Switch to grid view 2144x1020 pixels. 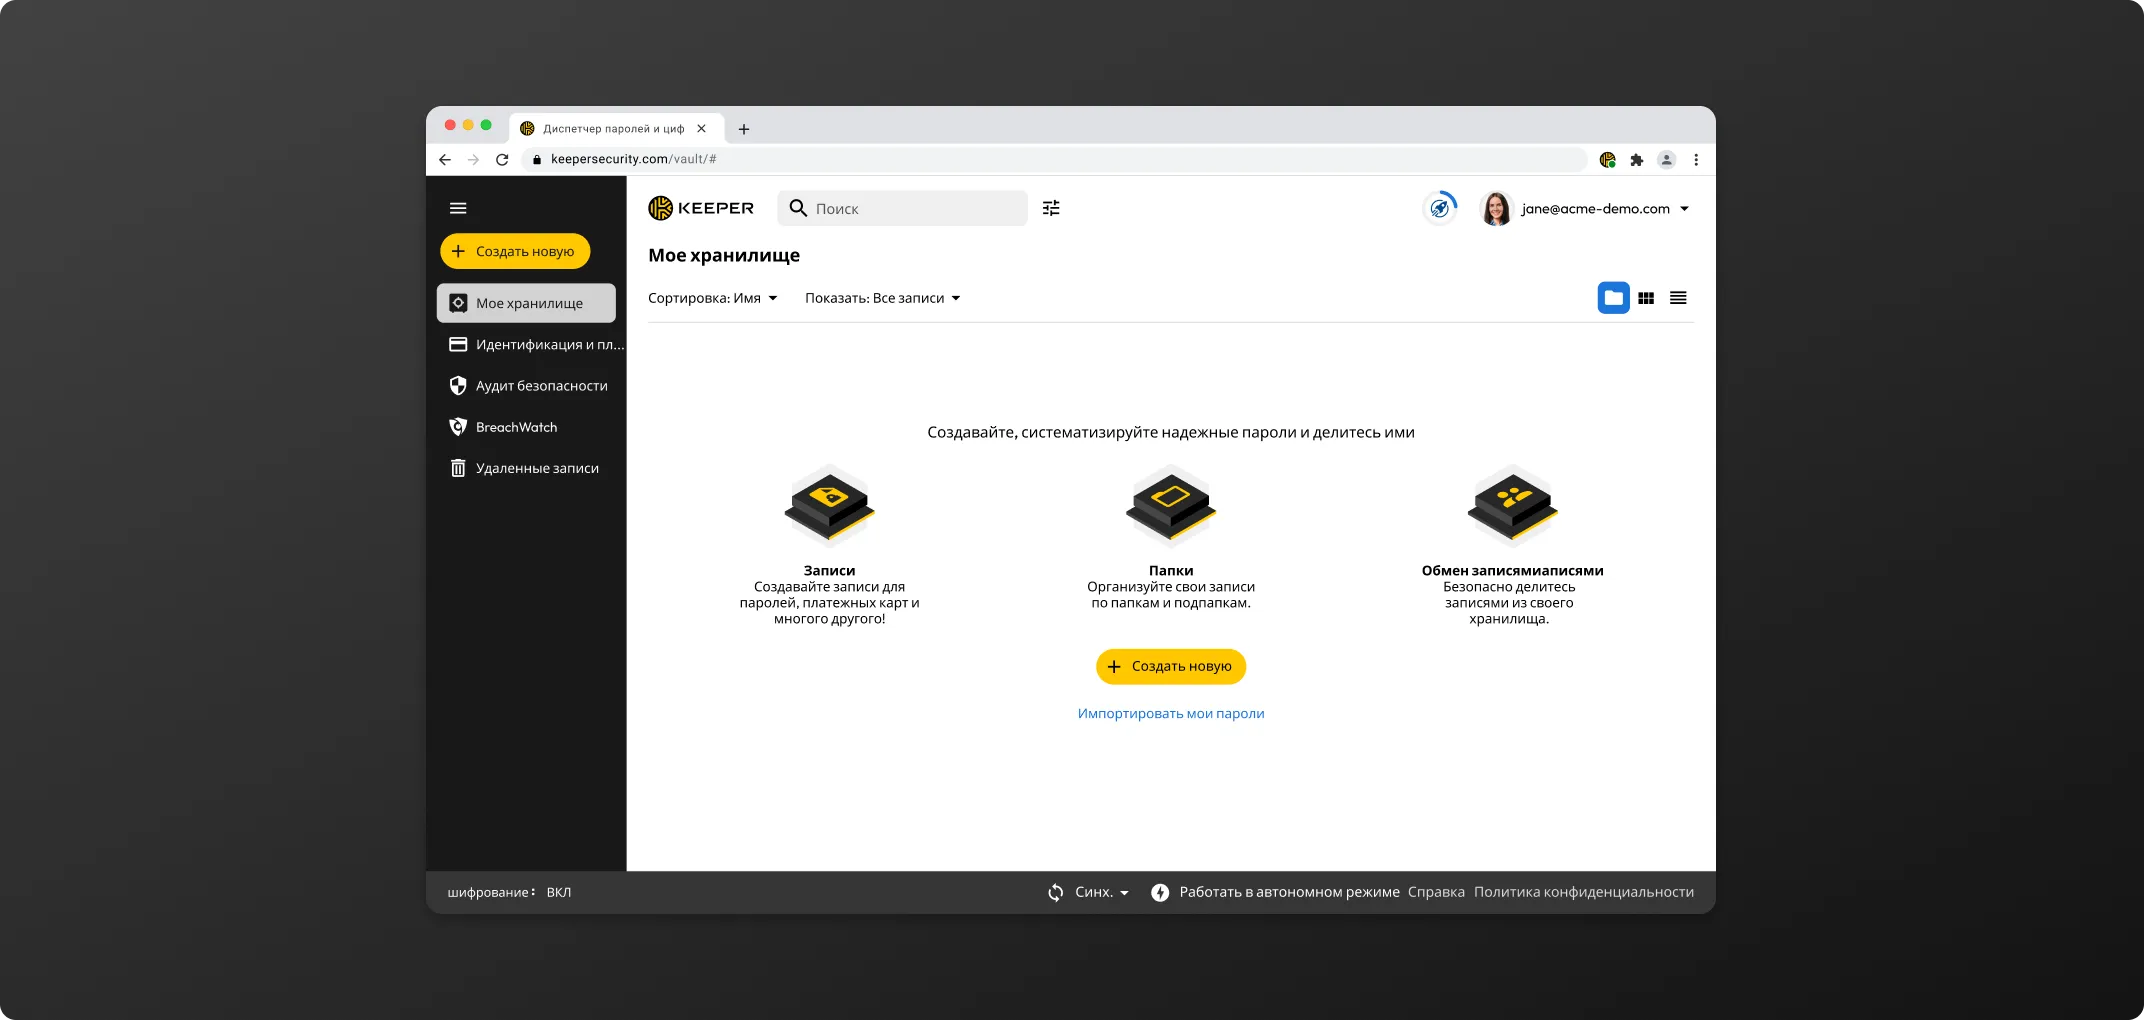point(1646,298)
